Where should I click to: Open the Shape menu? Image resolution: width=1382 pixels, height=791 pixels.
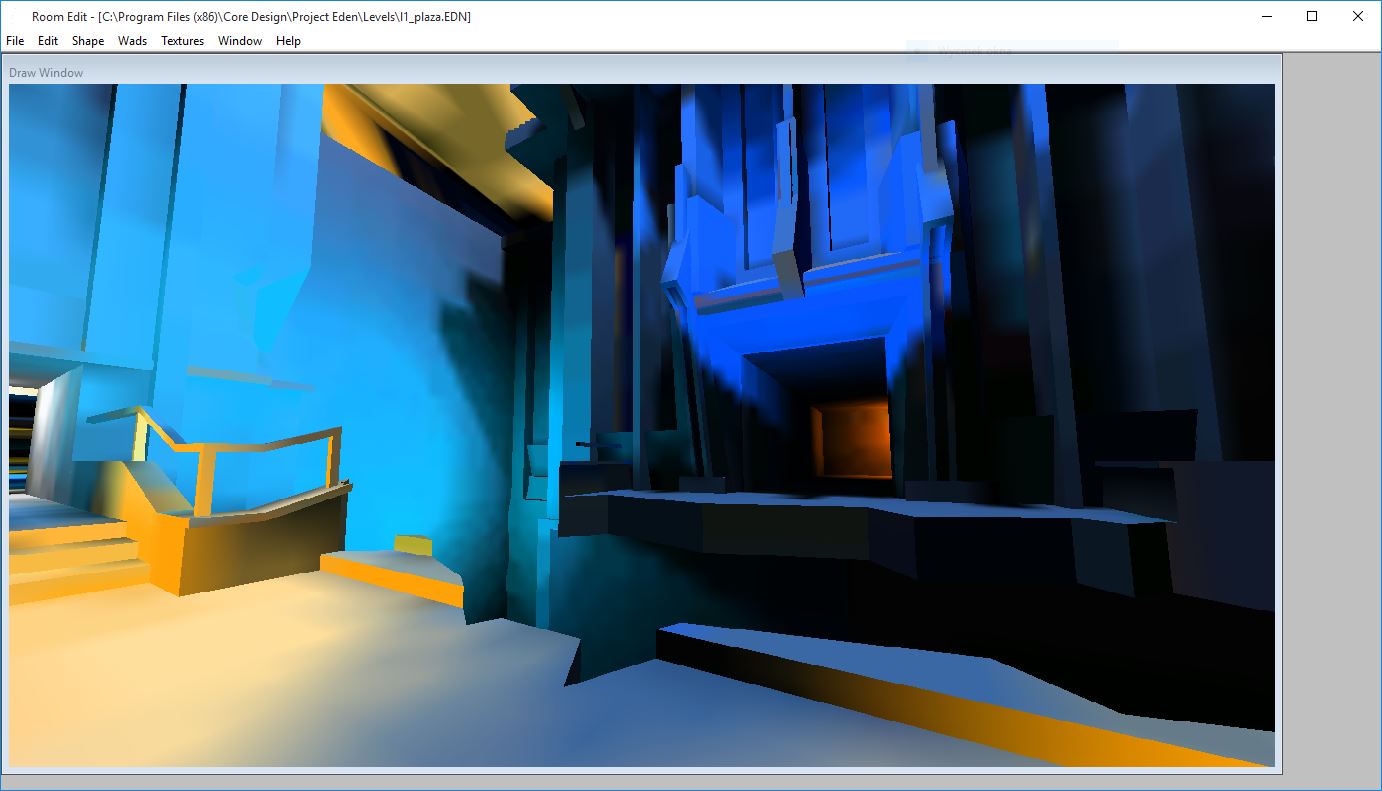88,41
